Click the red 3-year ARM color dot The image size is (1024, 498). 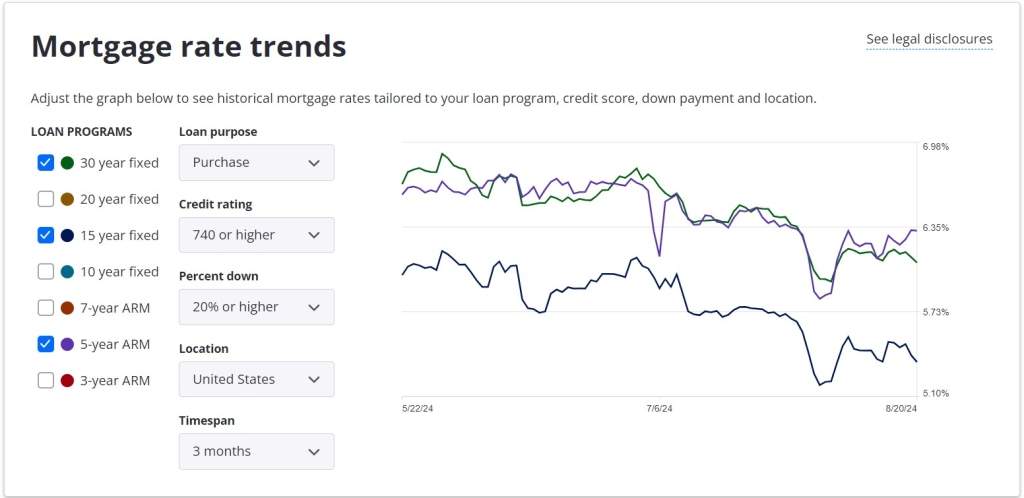(67, 380)
